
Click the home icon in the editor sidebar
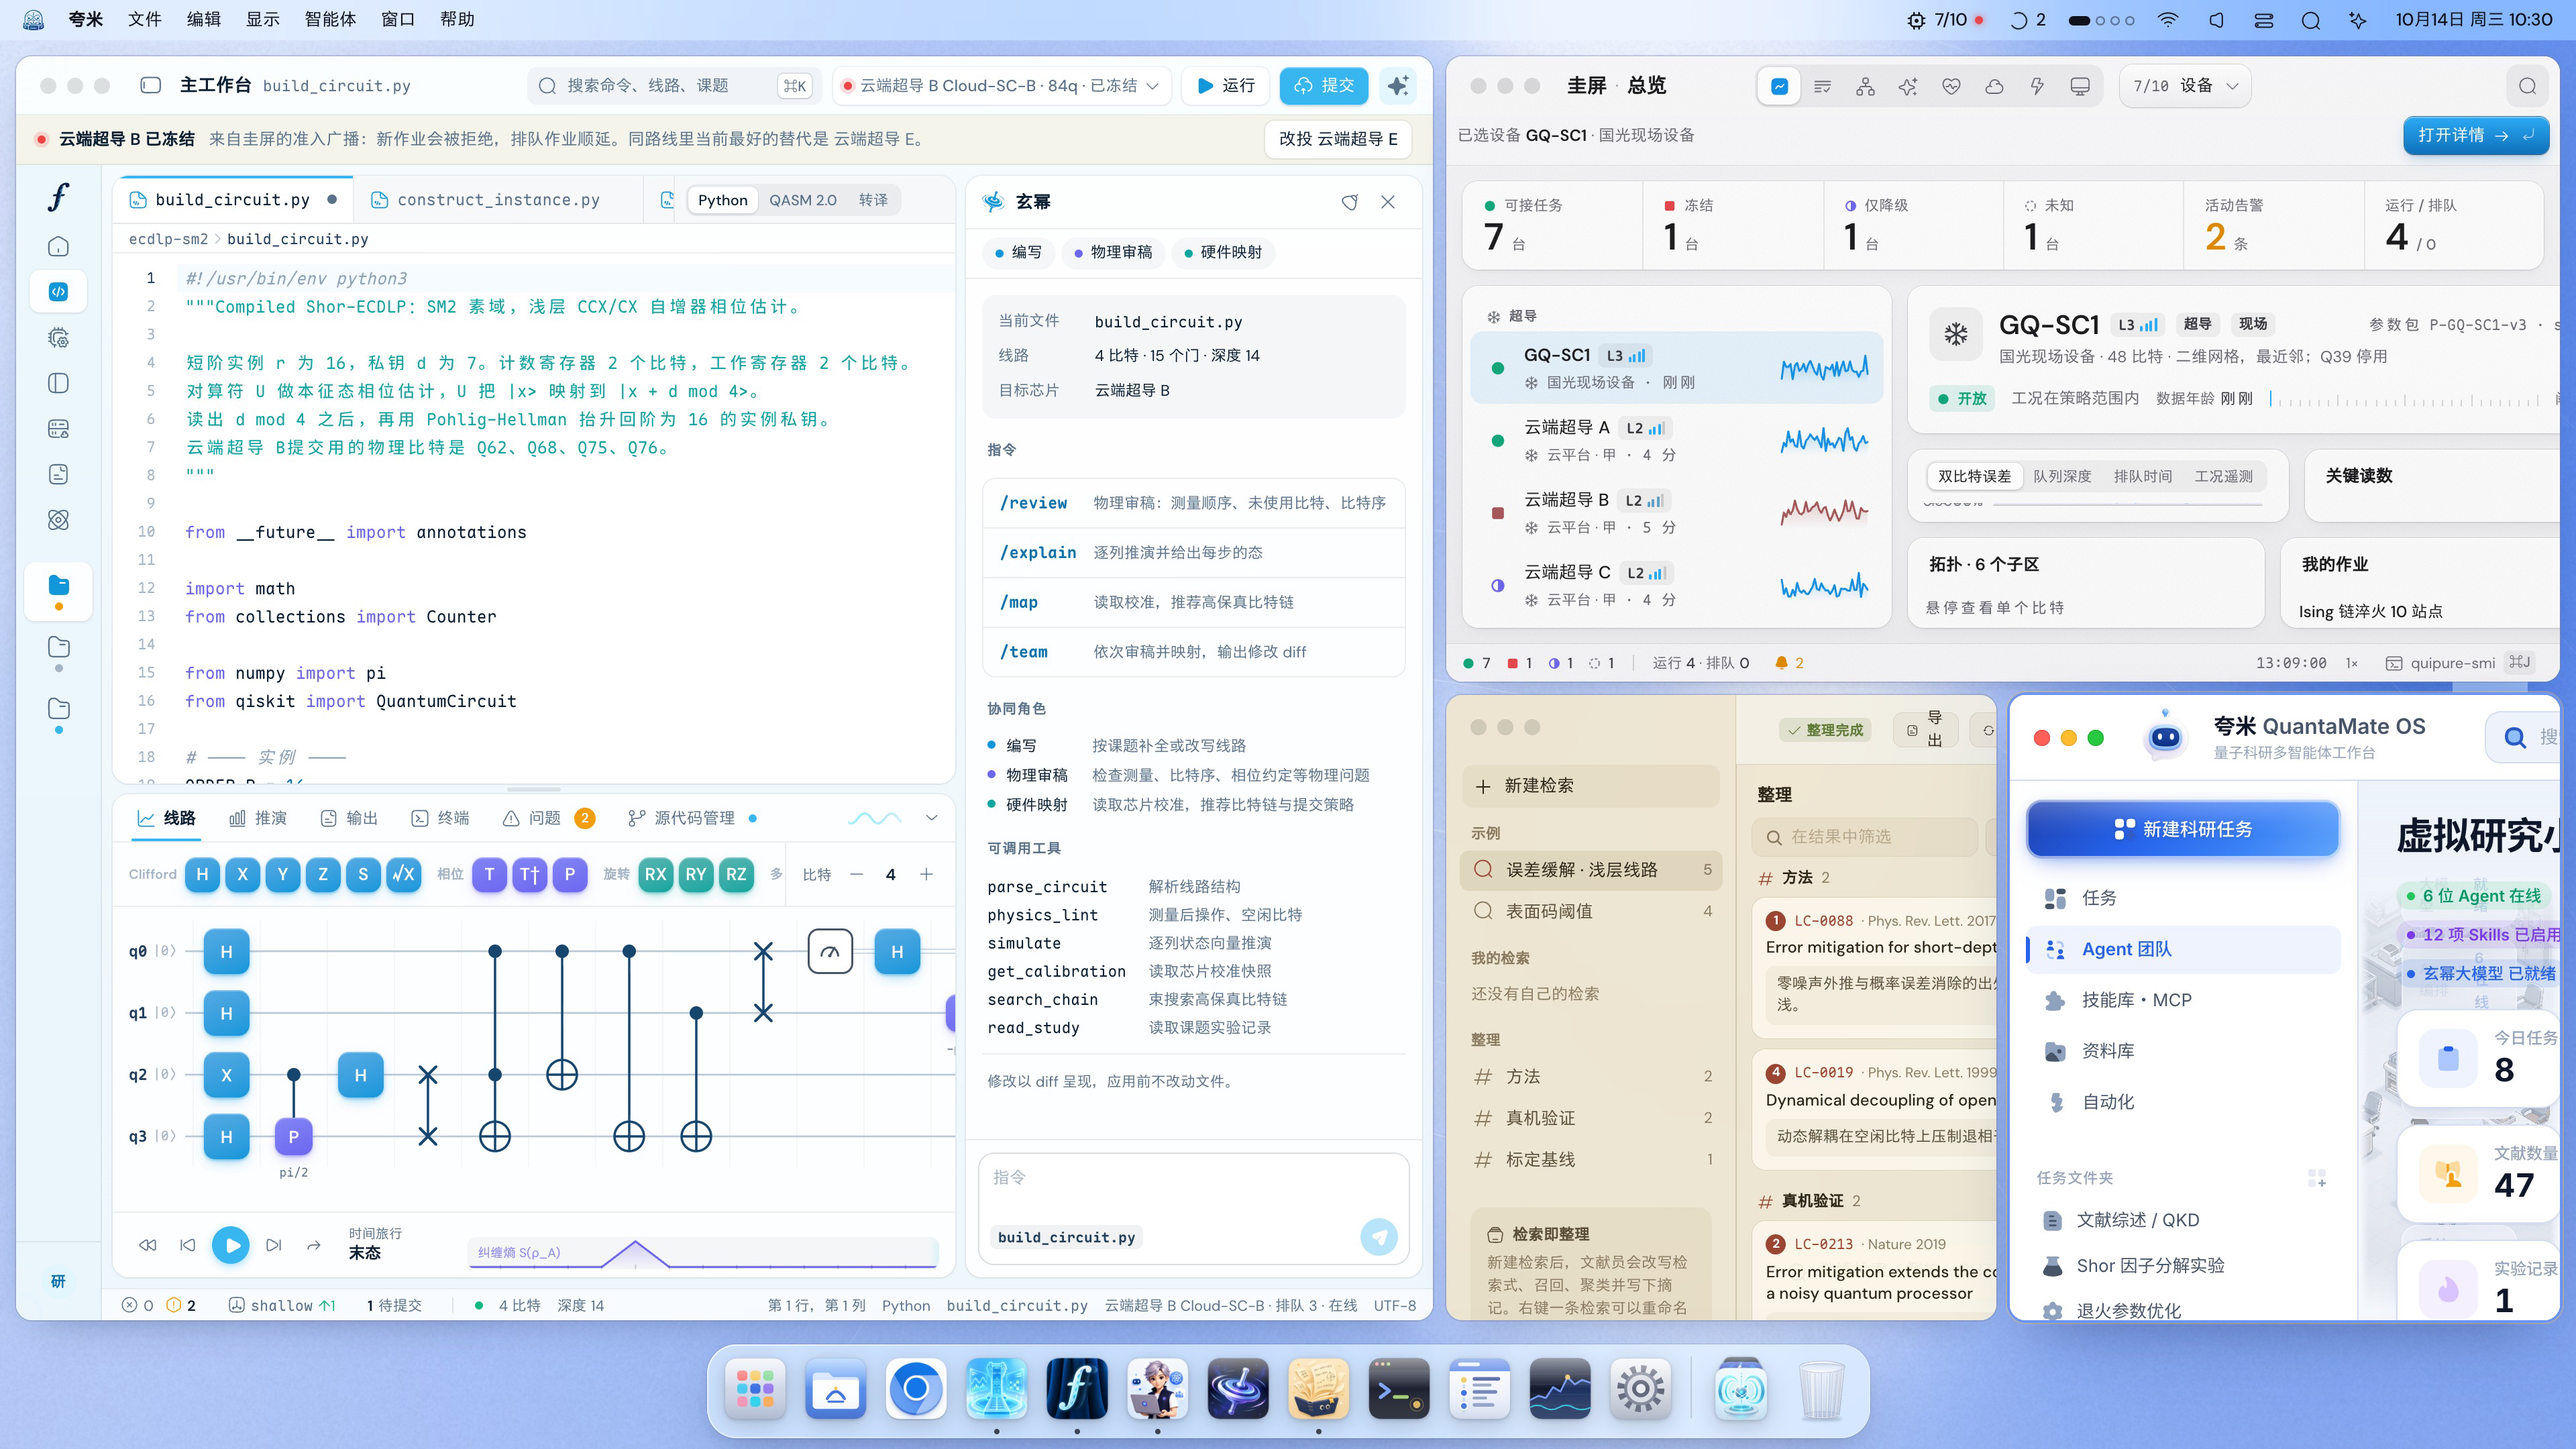pyautogui.click(x=59, y=246)
